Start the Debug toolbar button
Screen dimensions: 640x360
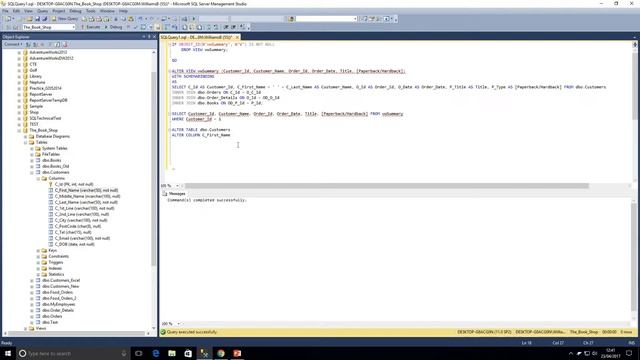tap(113, 27)
